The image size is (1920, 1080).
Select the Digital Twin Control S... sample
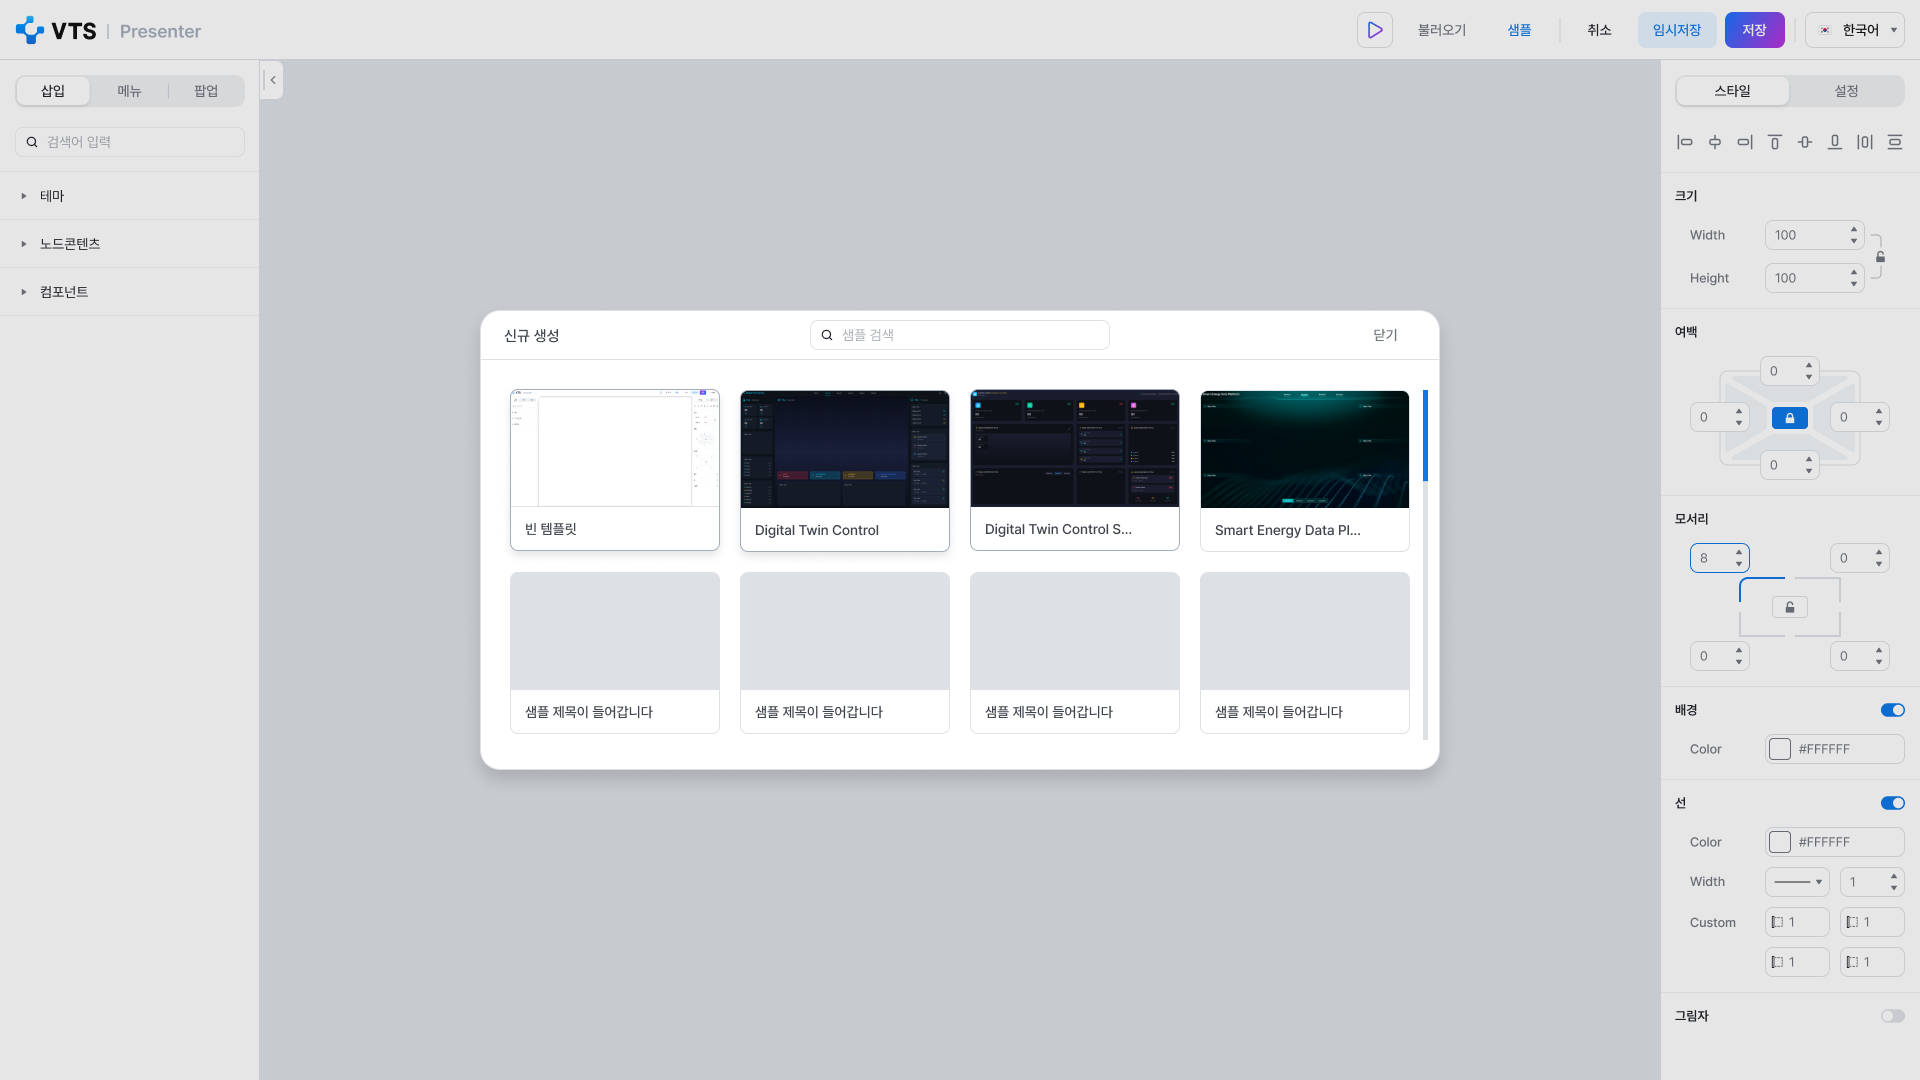(1075, 470)
